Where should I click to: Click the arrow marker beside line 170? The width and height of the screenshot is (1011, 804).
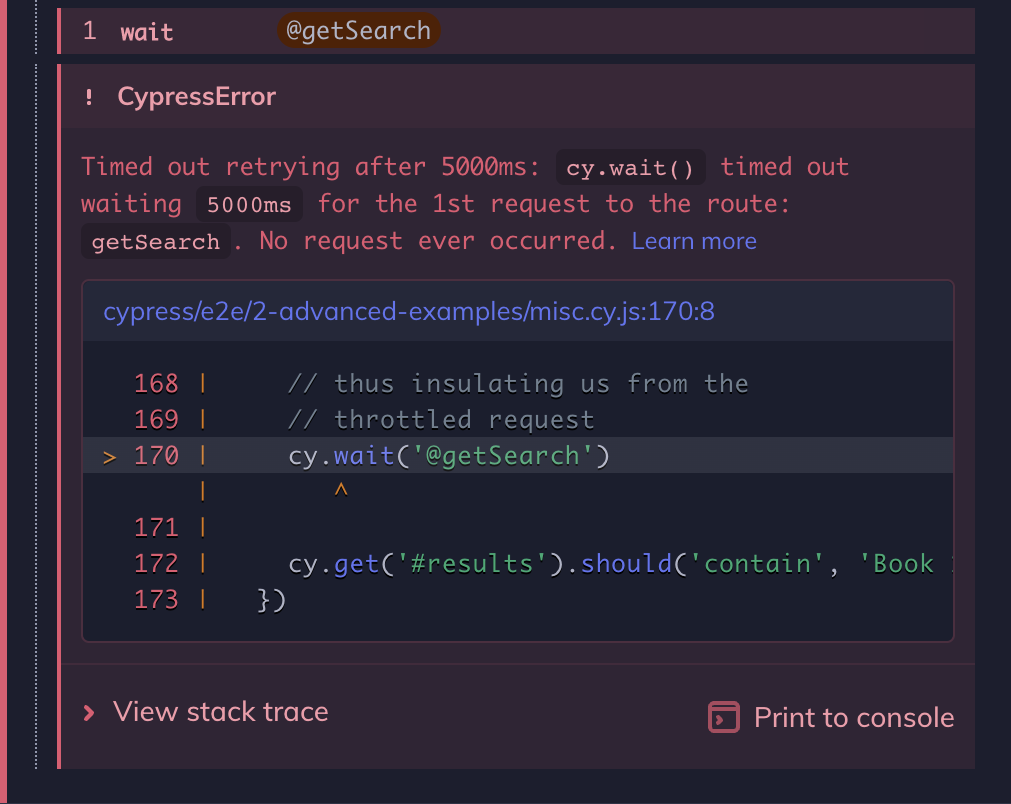click(x=110, y=456)
